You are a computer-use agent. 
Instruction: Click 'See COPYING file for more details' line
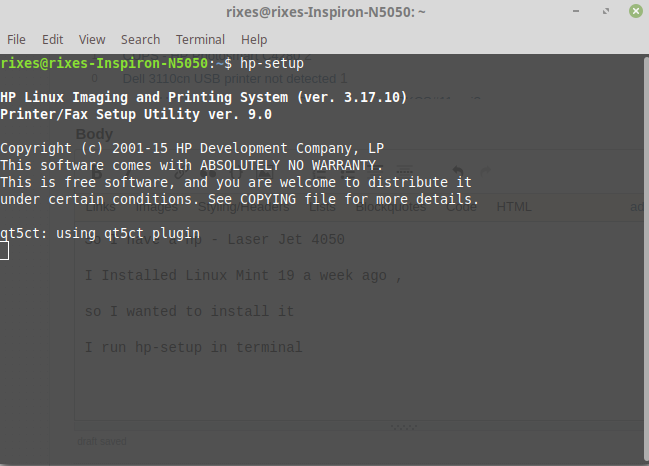(x=240, y=199)
